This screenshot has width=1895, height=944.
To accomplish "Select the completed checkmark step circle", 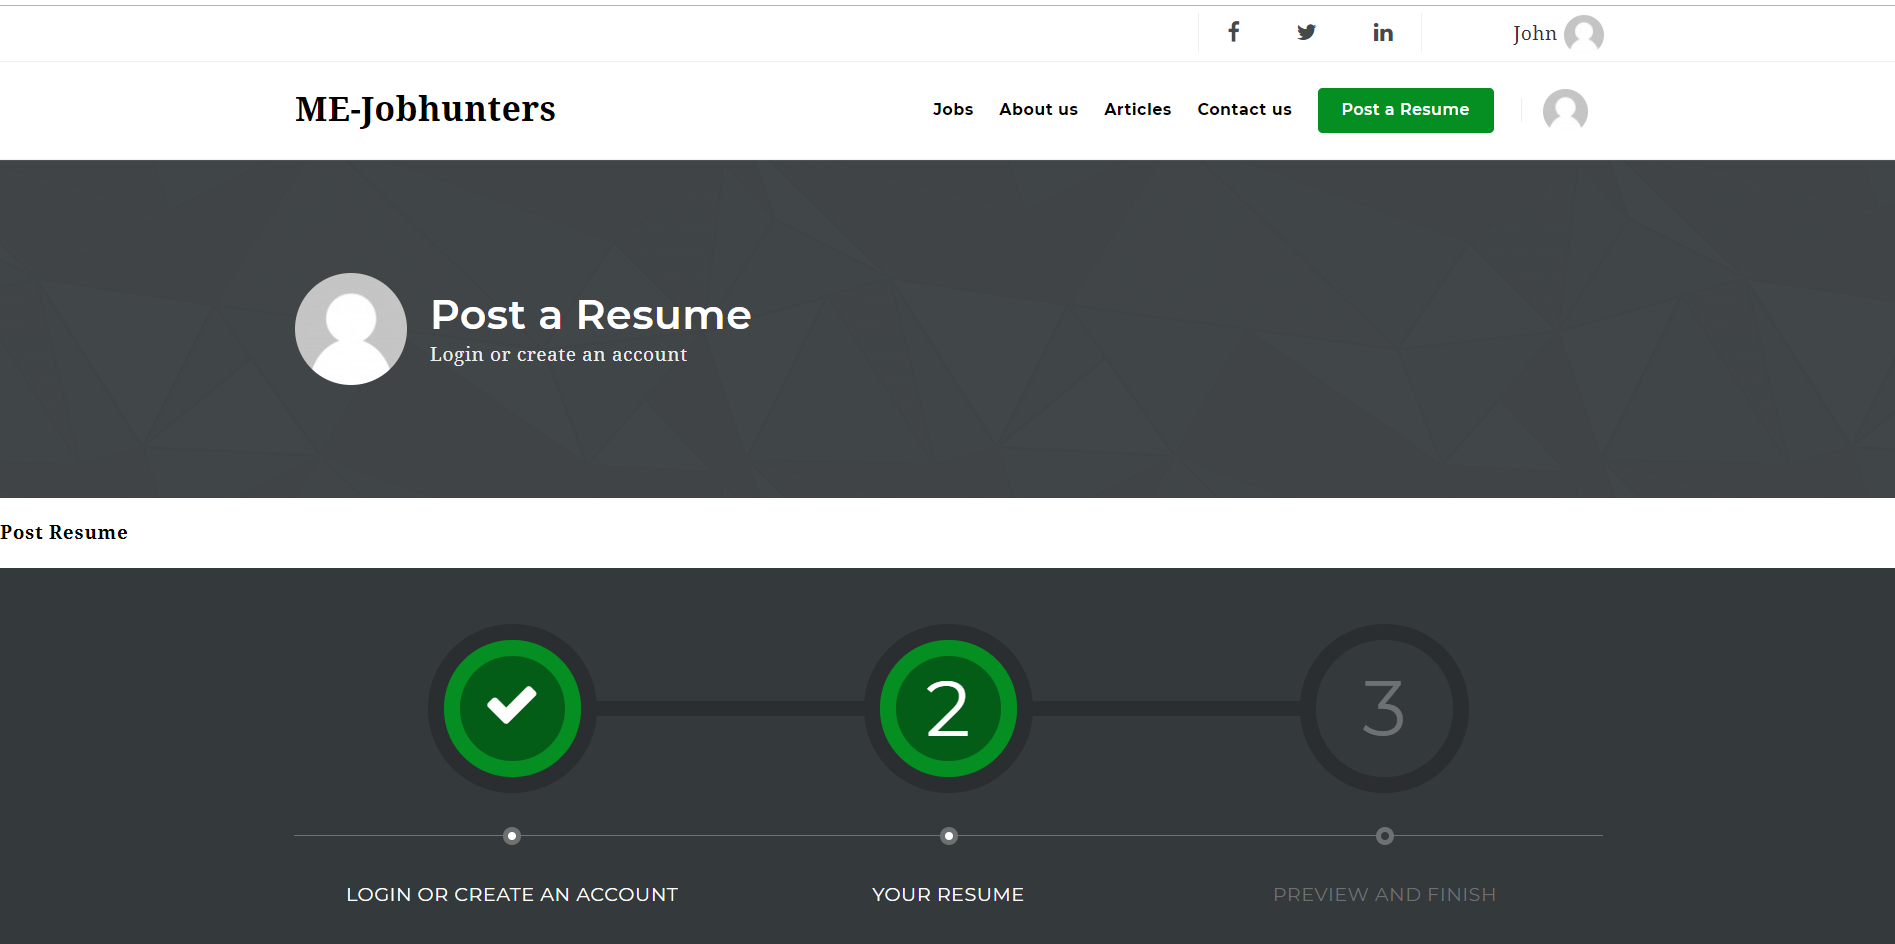I will (x=512, y=708).
